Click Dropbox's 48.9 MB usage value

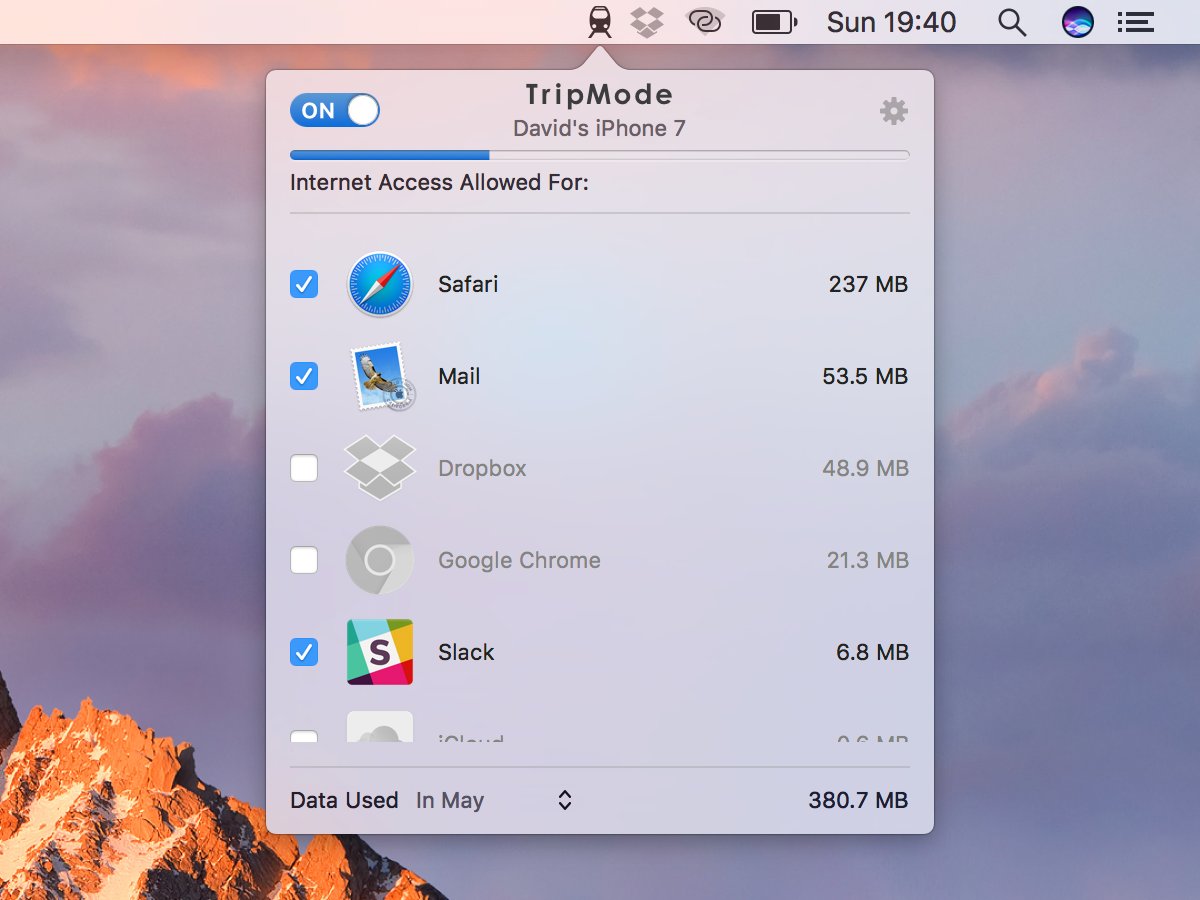tap(865, 468)
